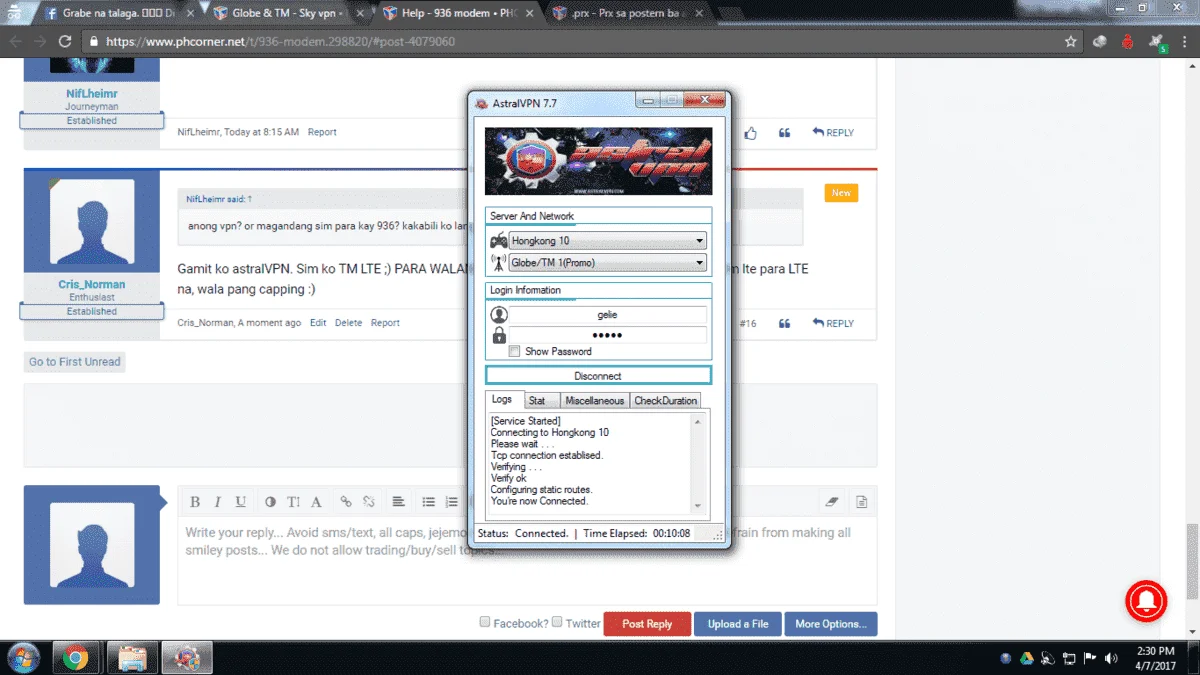Check the Twitter share checkbox
Viewport: 1200px width, 675px height.
(557, 622)
